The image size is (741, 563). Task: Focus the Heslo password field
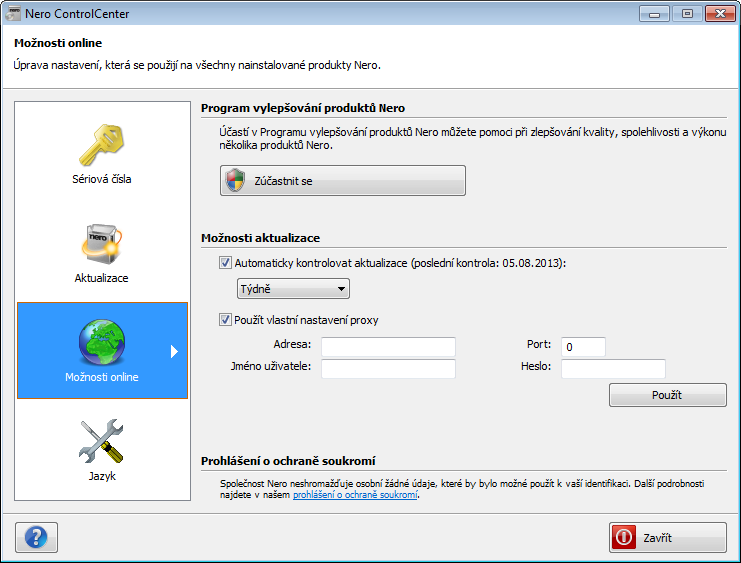[x=613, y=369]
